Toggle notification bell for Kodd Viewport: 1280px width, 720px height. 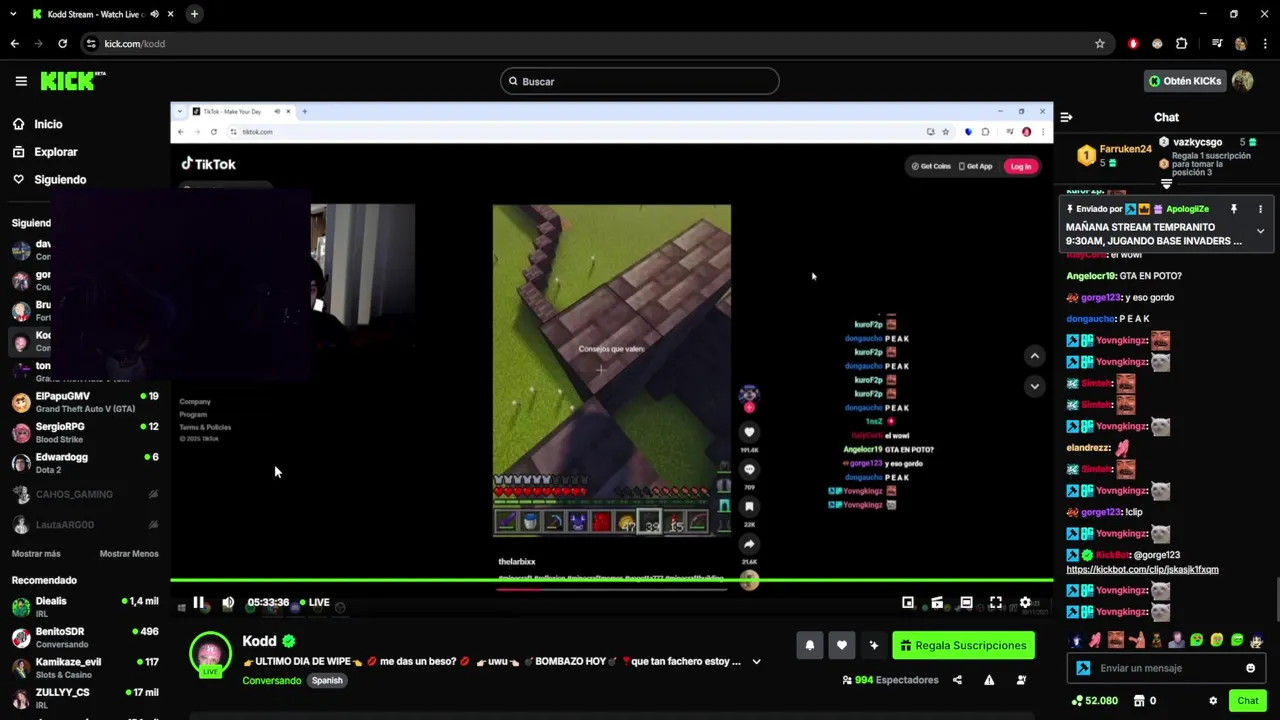[x=810, y=645]
